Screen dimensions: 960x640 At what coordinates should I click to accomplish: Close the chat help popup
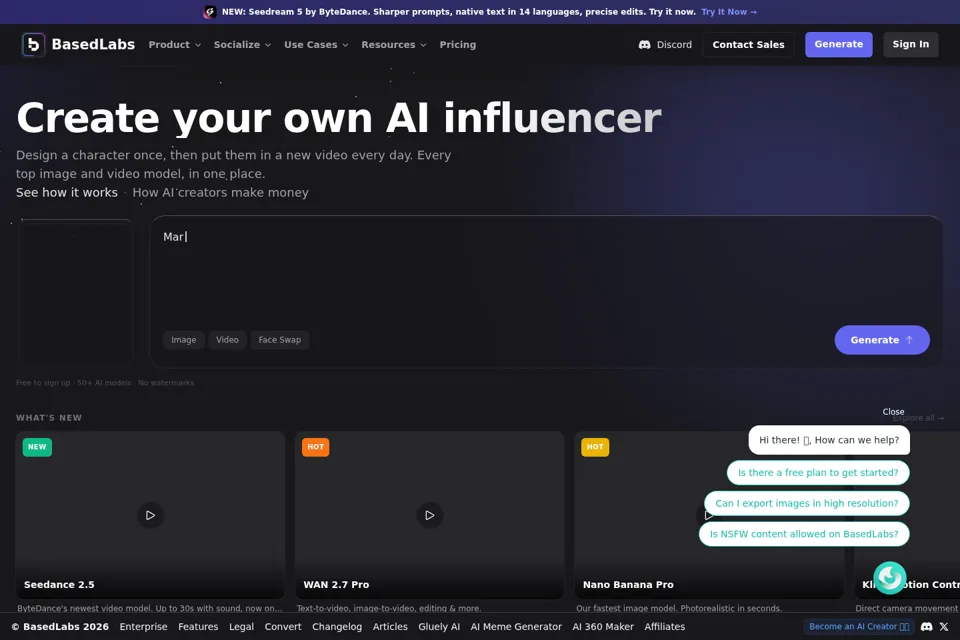(893, 412)
